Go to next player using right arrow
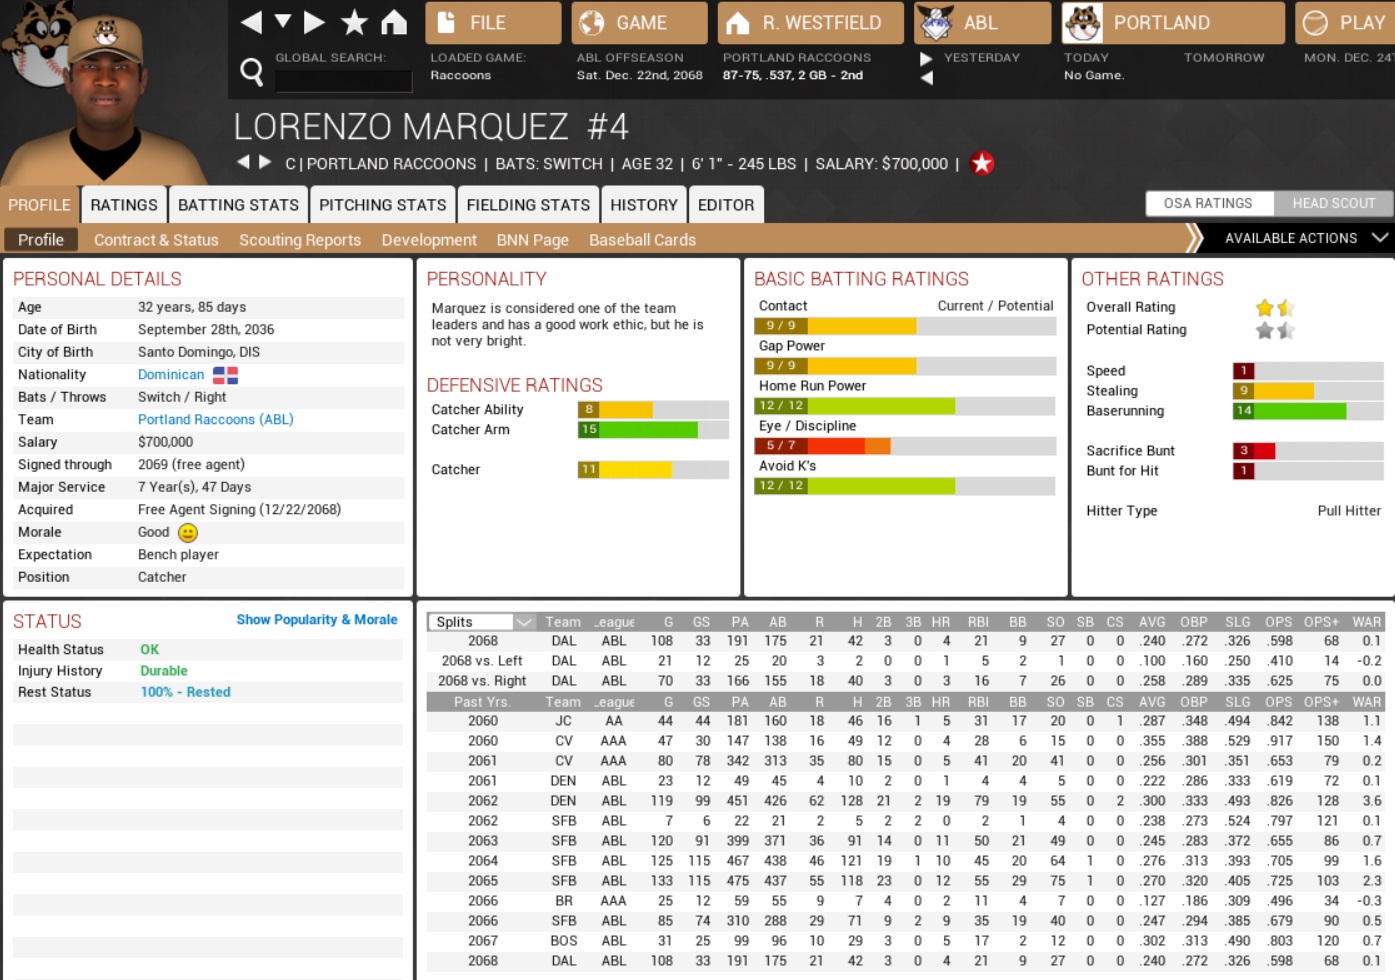Screen dimensions: 1395x980 point(265,162)
